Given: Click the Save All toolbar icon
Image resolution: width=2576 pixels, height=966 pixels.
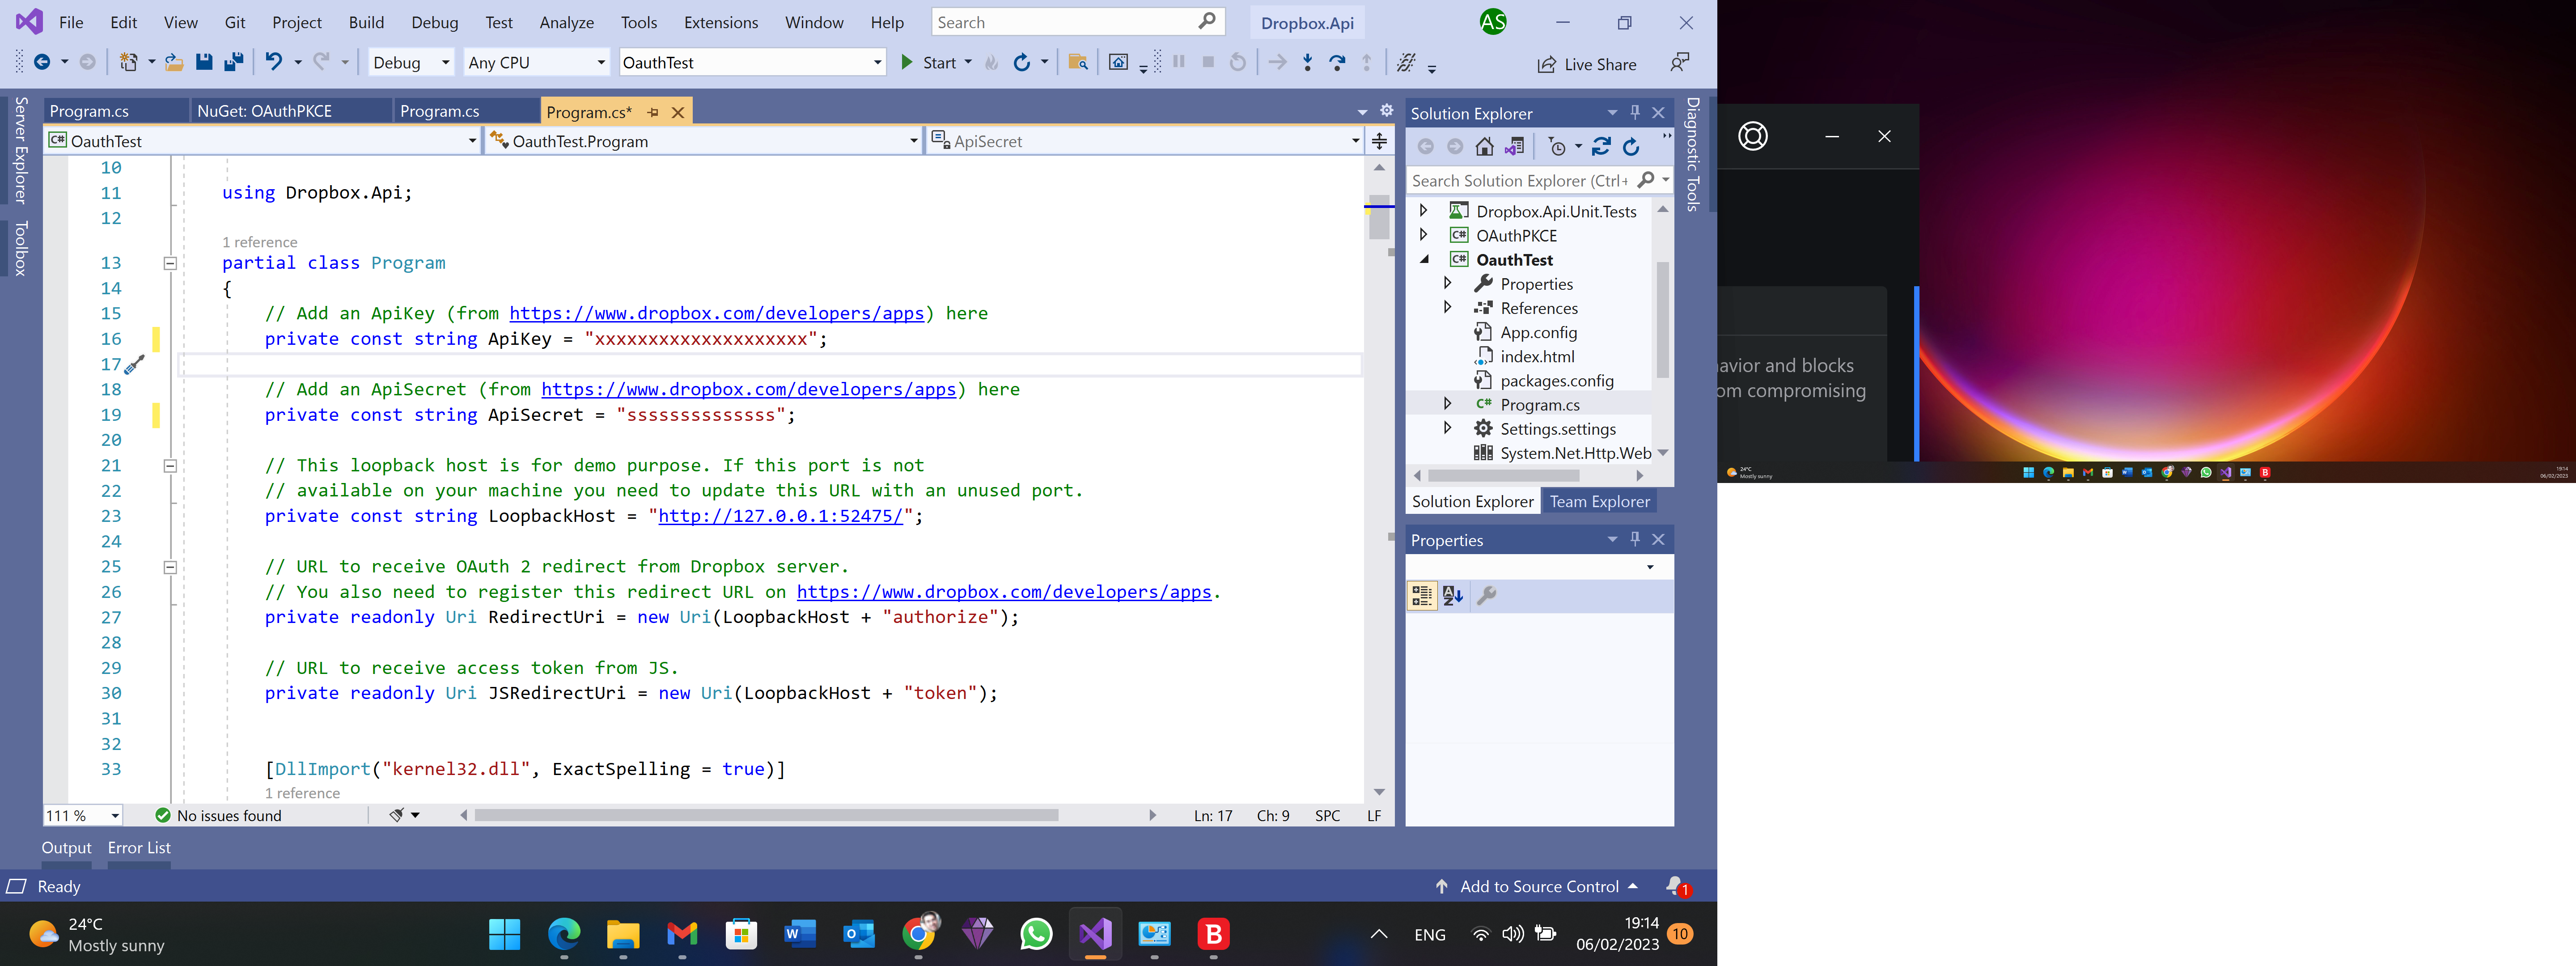Looking at the screenshot, I should pos(234,62).
